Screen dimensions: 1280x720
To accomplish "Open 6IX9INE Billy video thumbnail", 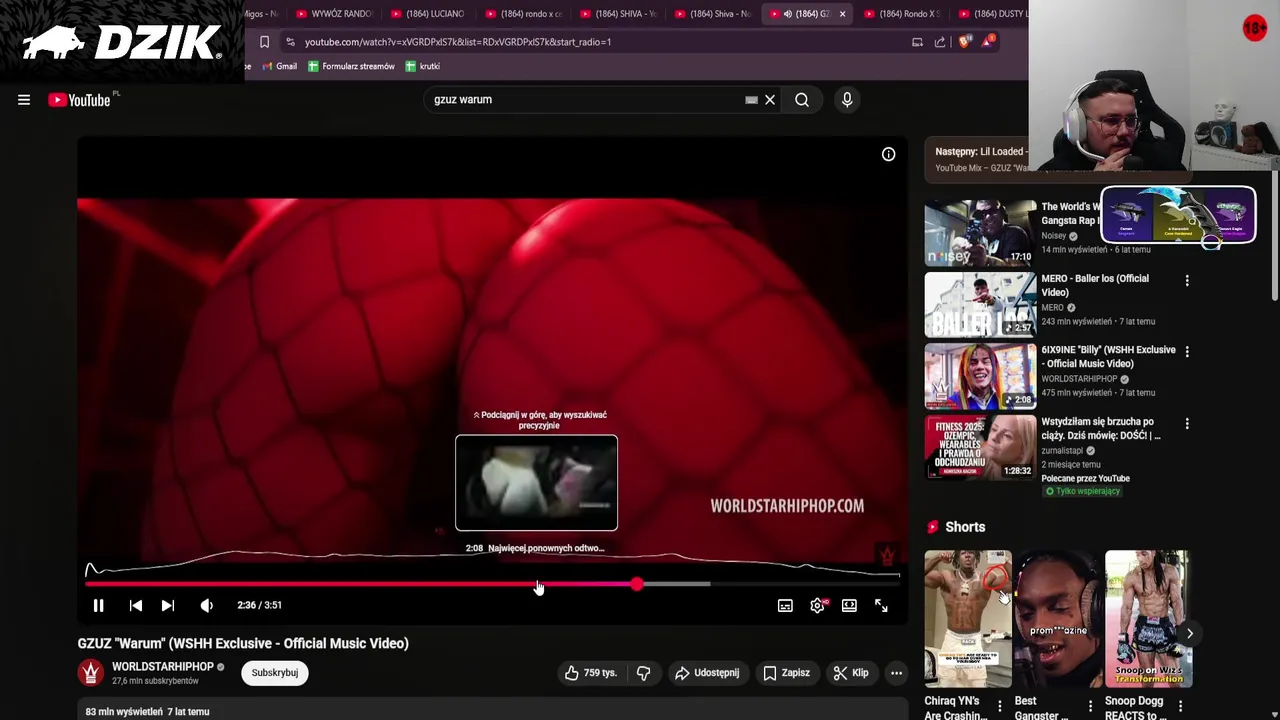I will [980, 376].
